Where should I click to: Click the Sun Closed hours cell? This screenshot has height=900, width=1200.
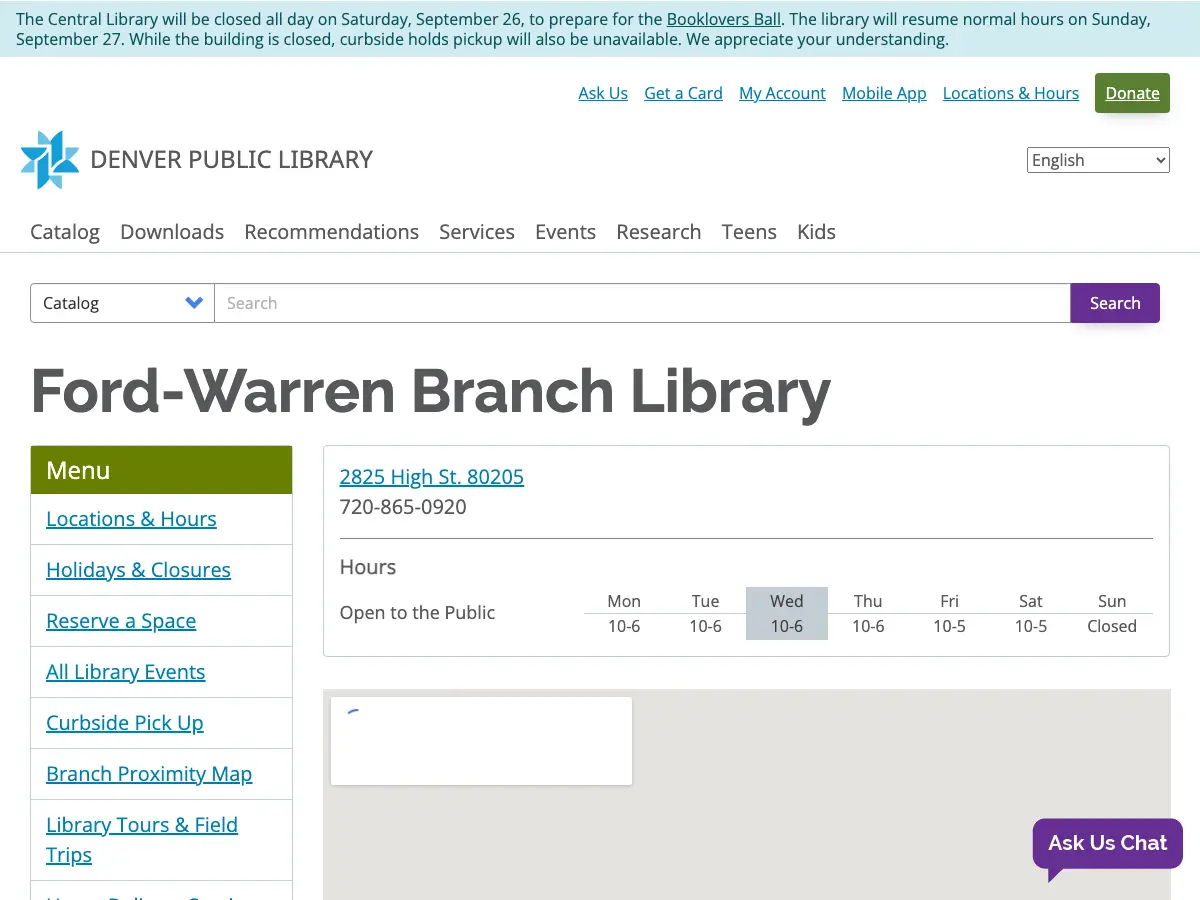tap(1112, 626)
